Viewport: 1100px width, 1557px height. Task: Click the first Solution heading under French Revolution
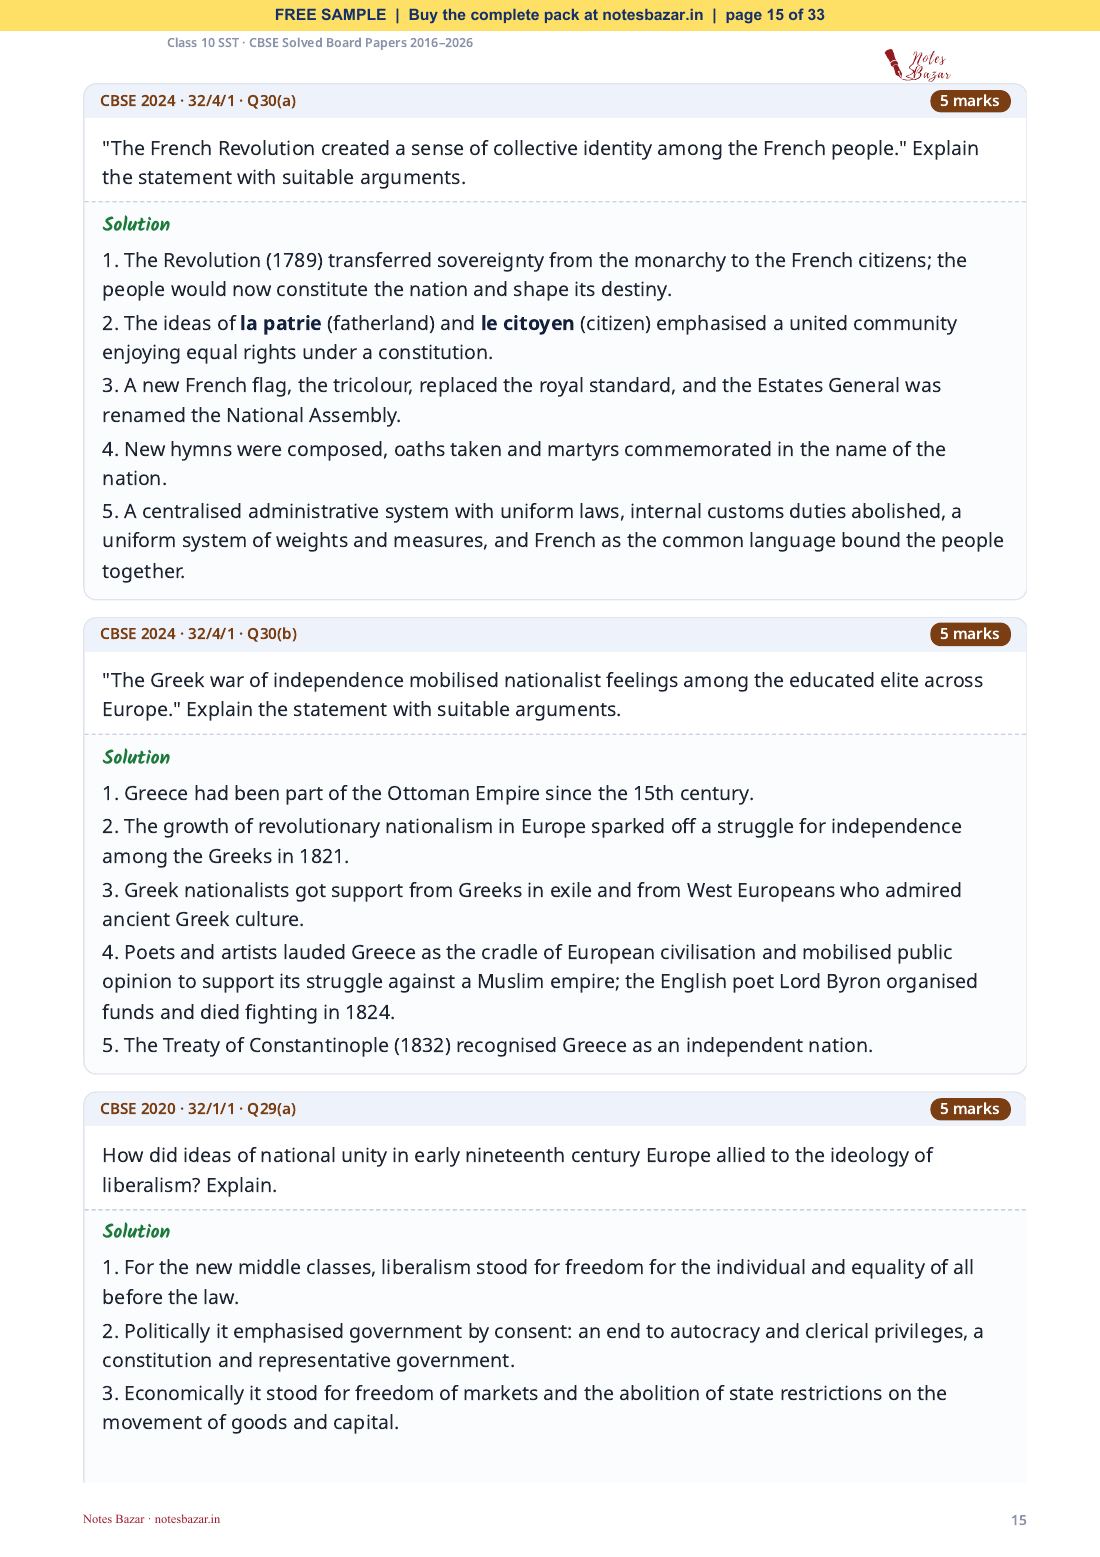[x=136, y=224]
